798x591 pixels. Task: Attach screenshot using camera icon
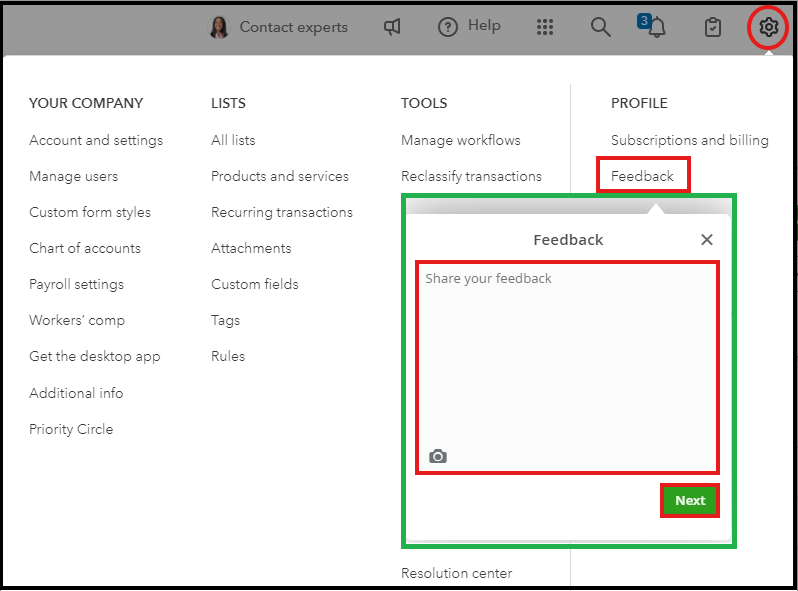[438, 456]
